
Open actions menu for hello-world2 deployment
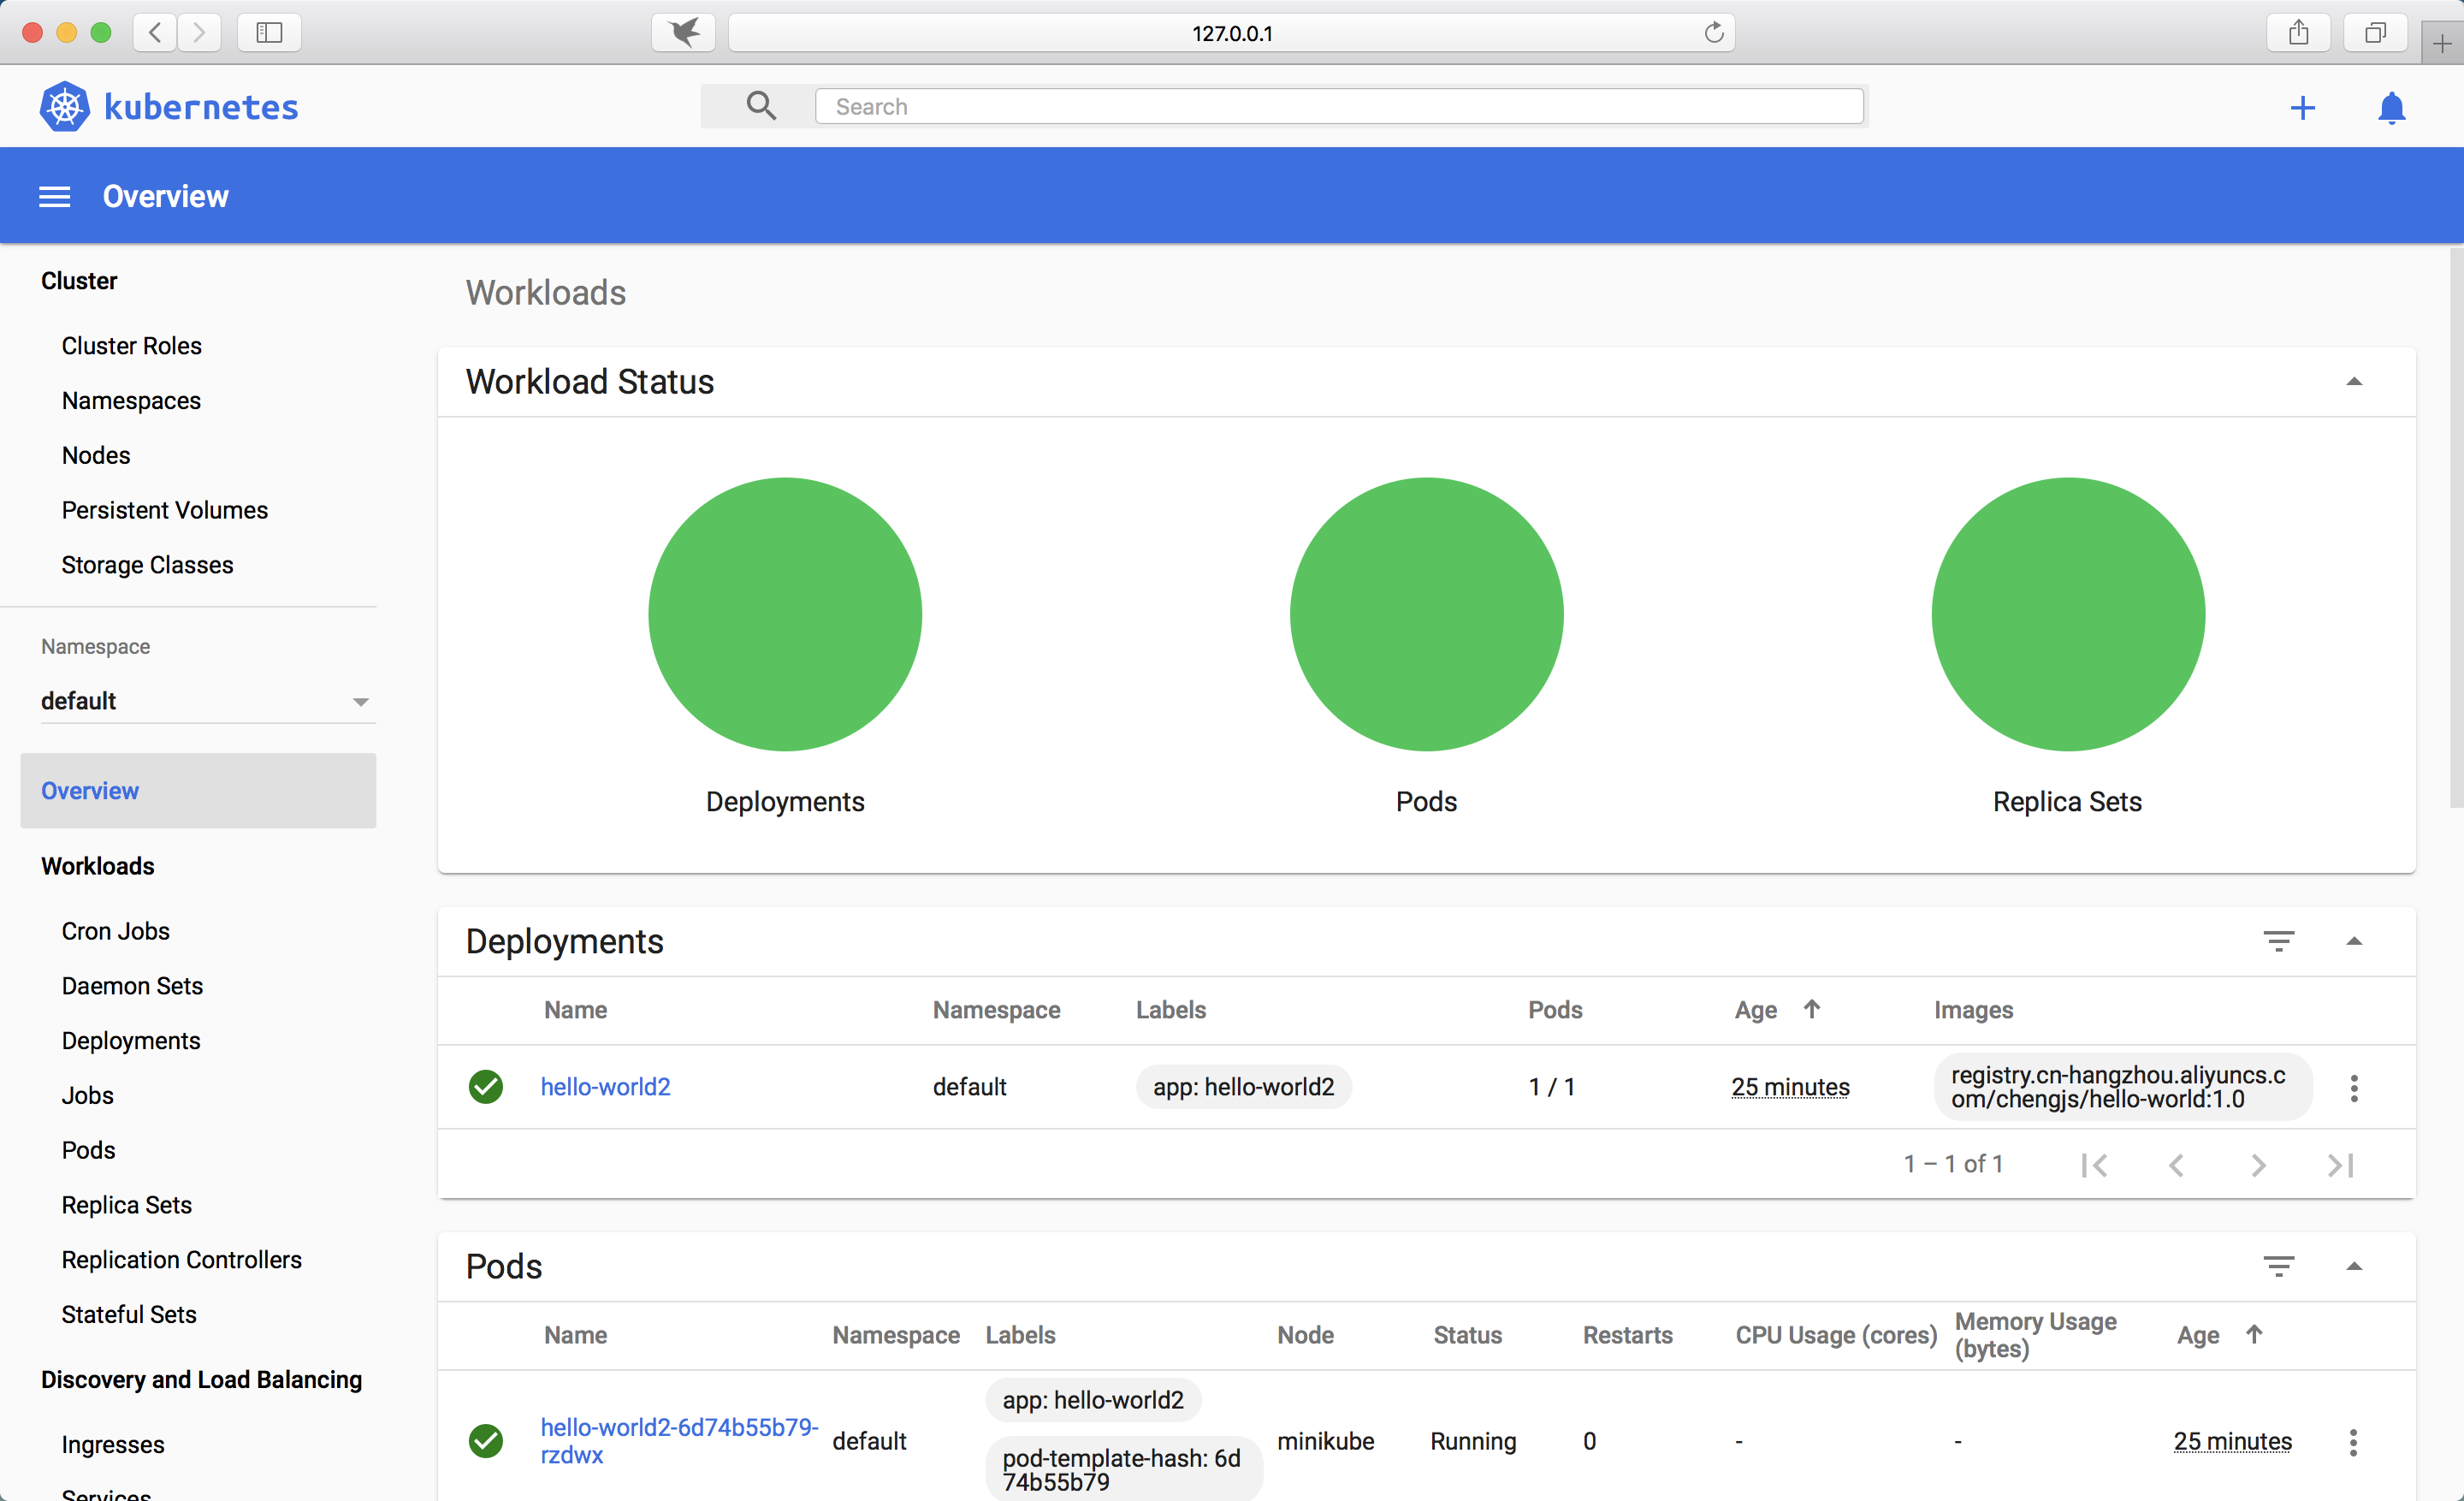pyautogui.click(x=2354, y=1088)
